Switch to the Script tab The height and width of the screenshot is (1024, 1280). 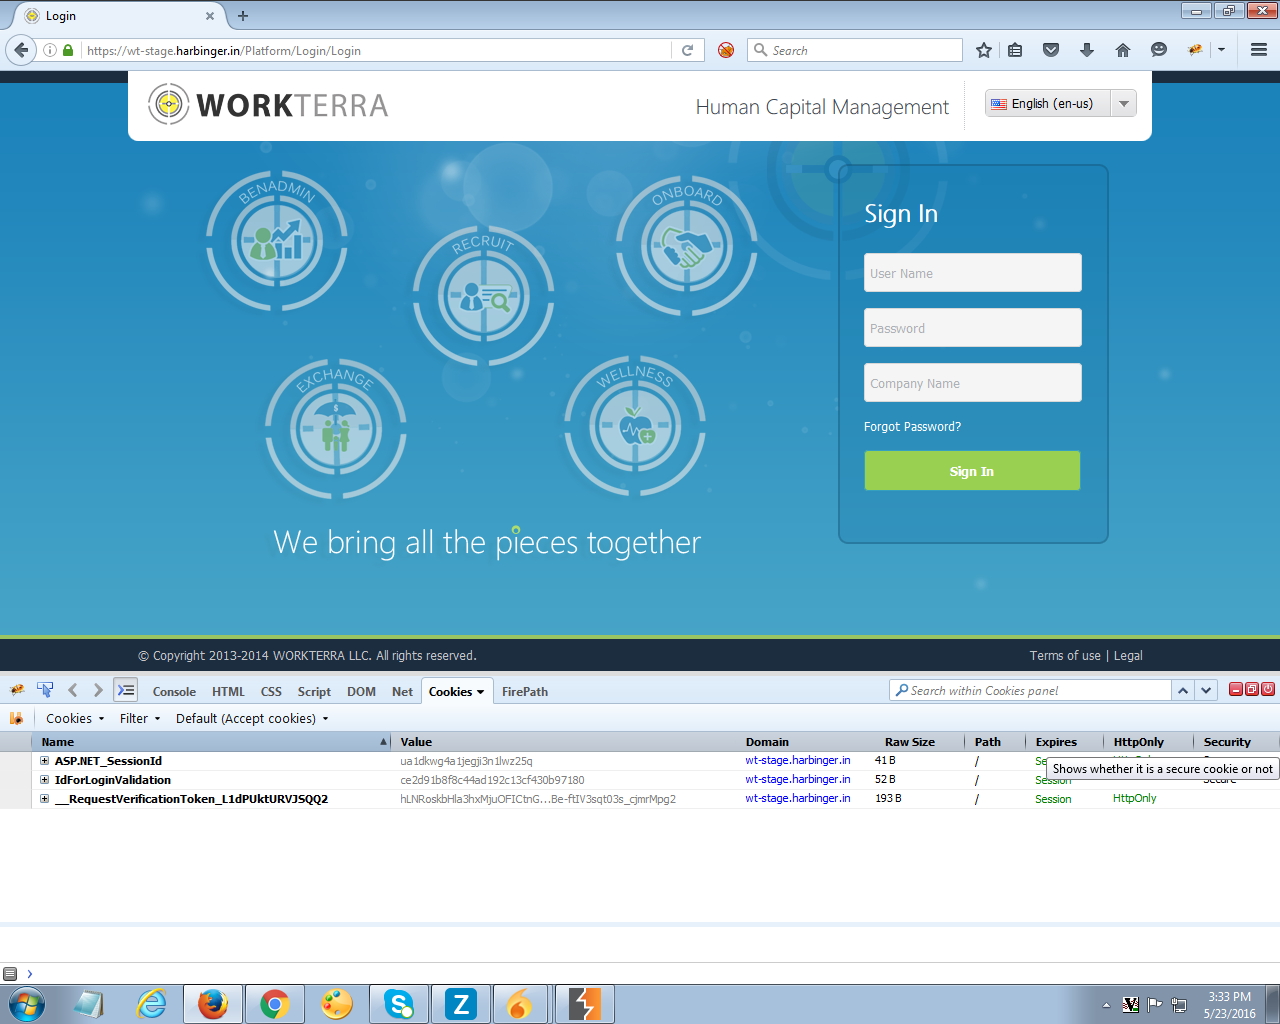click(x=314, y=692)
